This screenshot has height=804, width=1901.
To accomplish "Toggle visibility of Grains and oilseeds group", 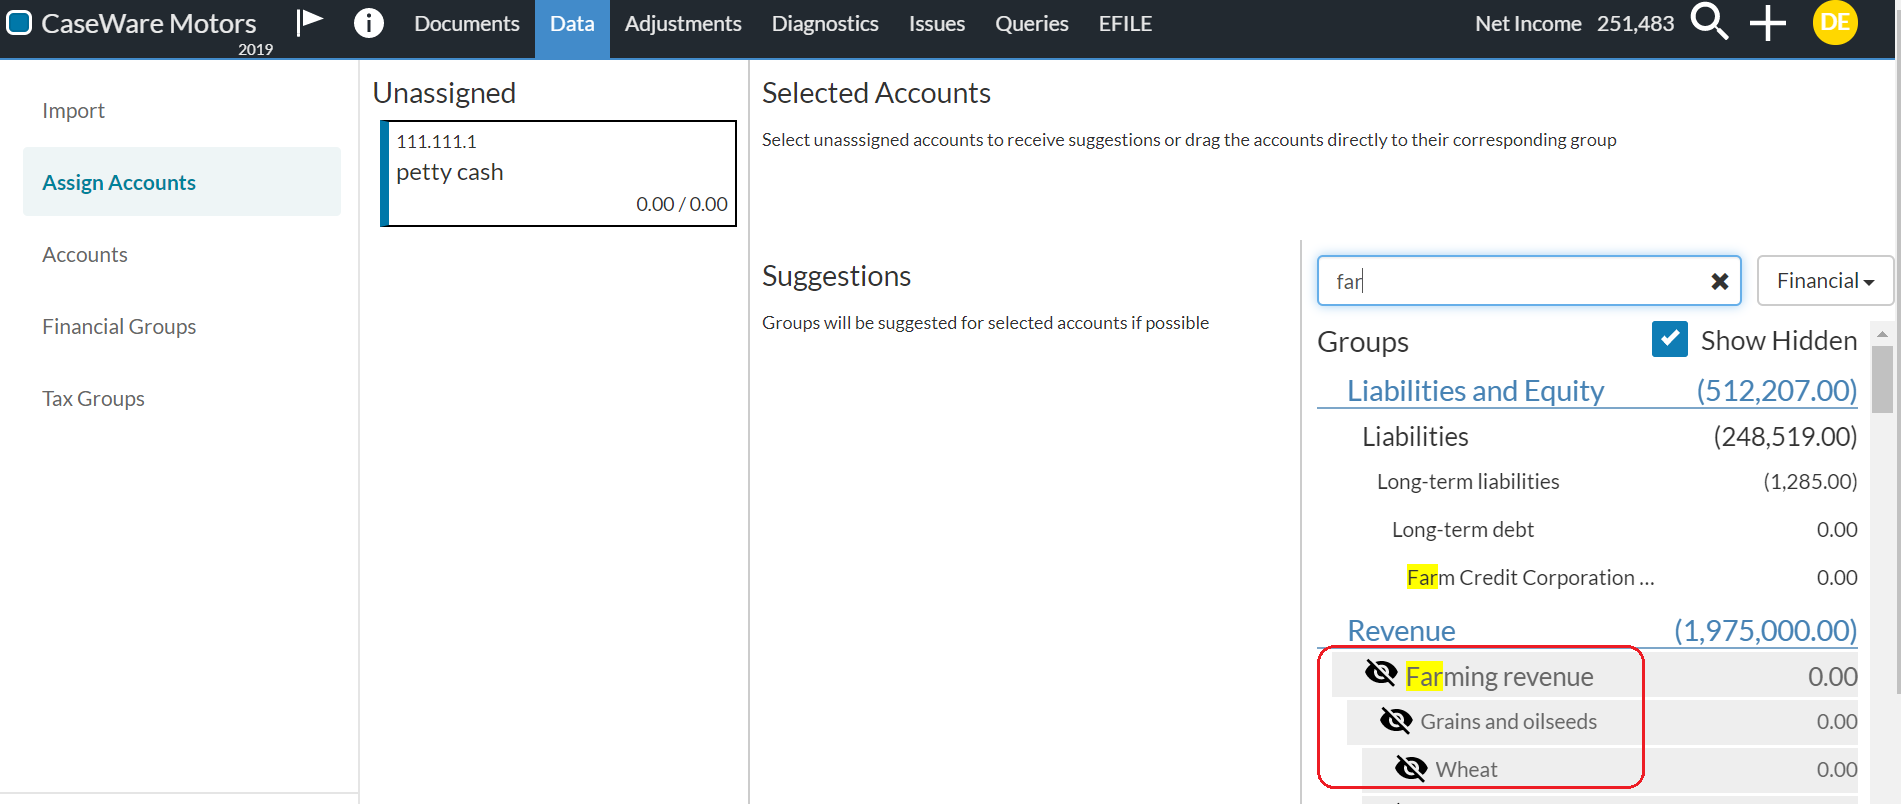I will tap(1396, 721).
